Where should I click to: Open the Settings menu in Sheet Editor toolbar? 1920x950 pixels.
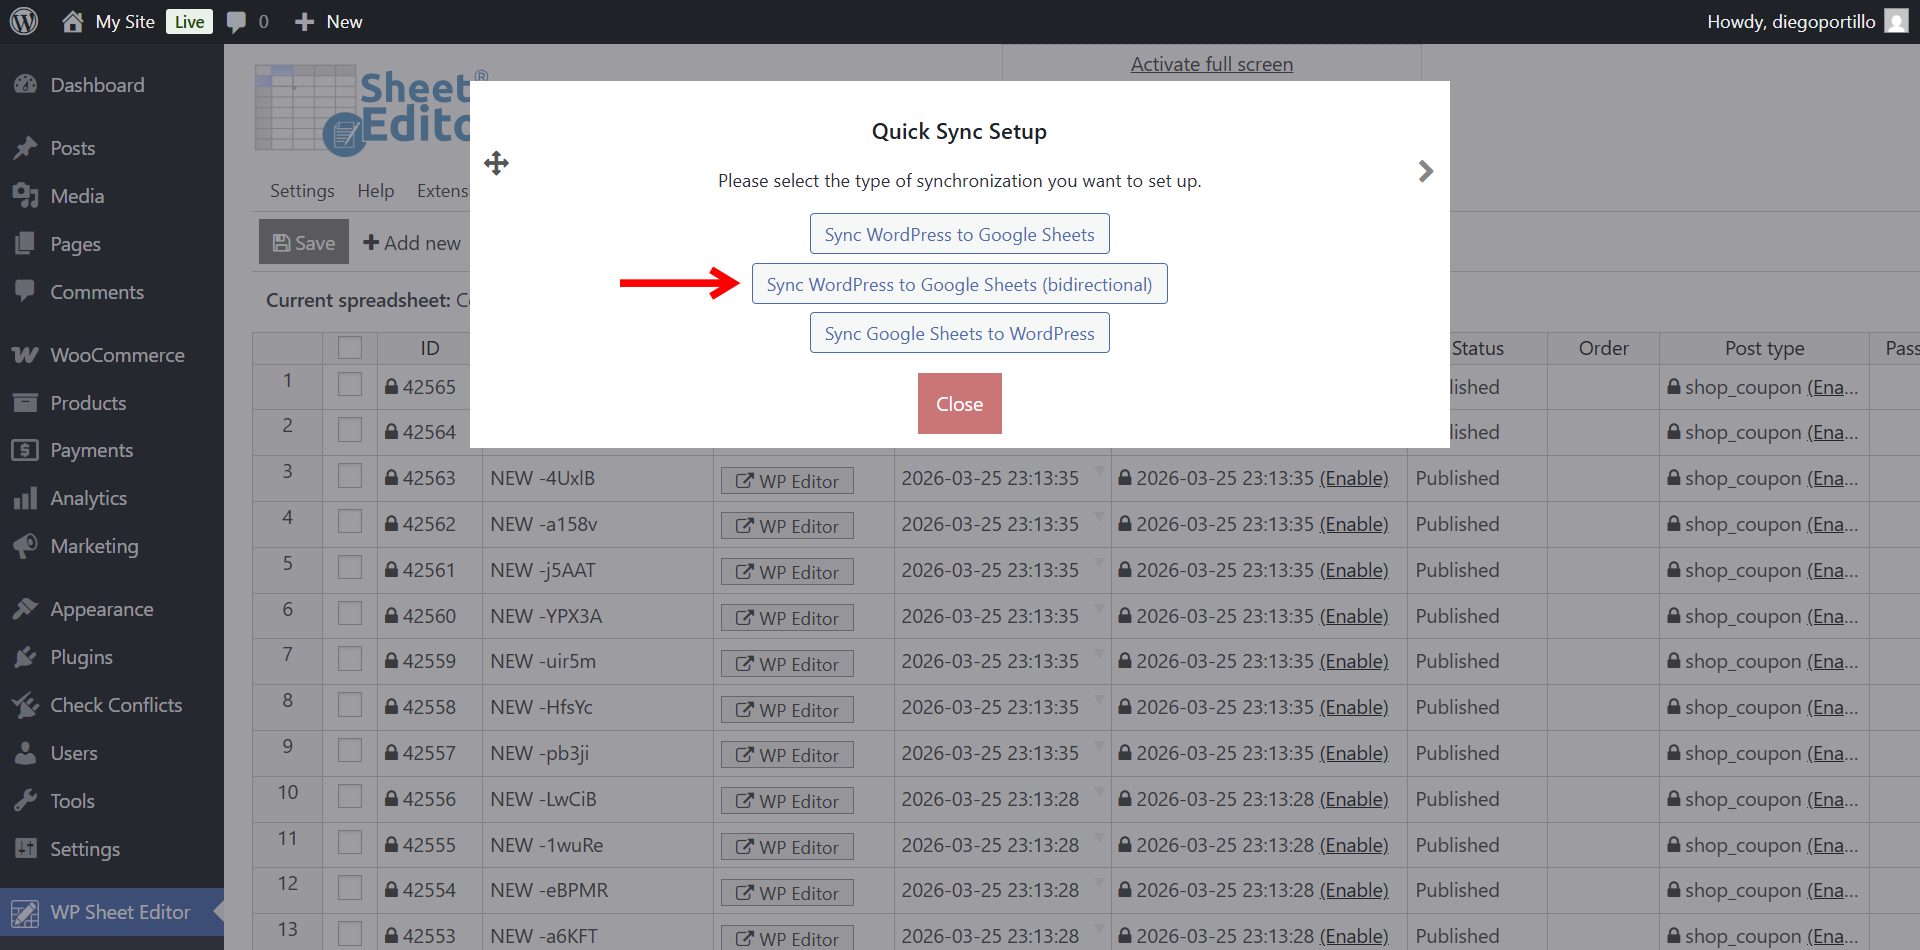coord(302,191)
